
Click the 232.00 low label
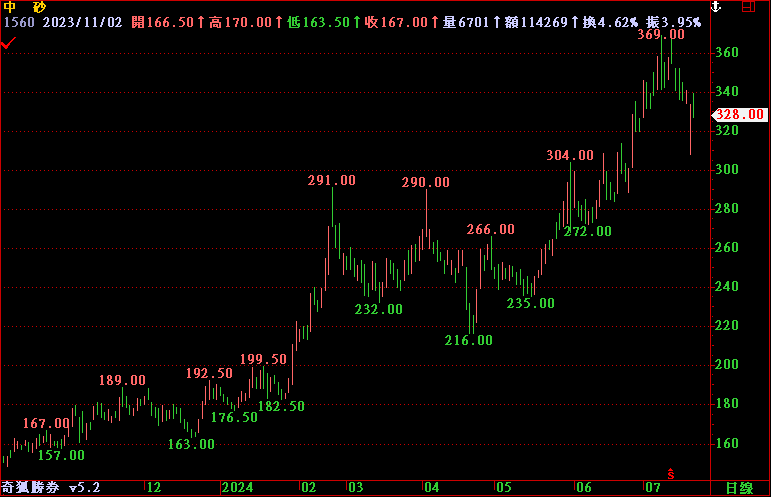[x=379, y=309]
